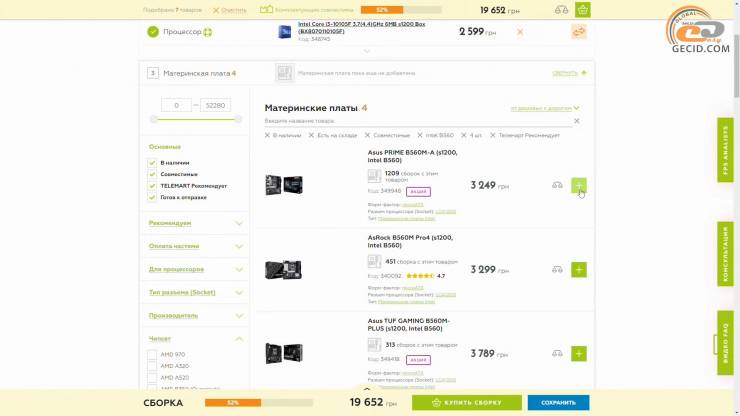740x416 pixels.
Task: Click the КУПИТЬ СБОРКУ button
Action: point(466,403)
